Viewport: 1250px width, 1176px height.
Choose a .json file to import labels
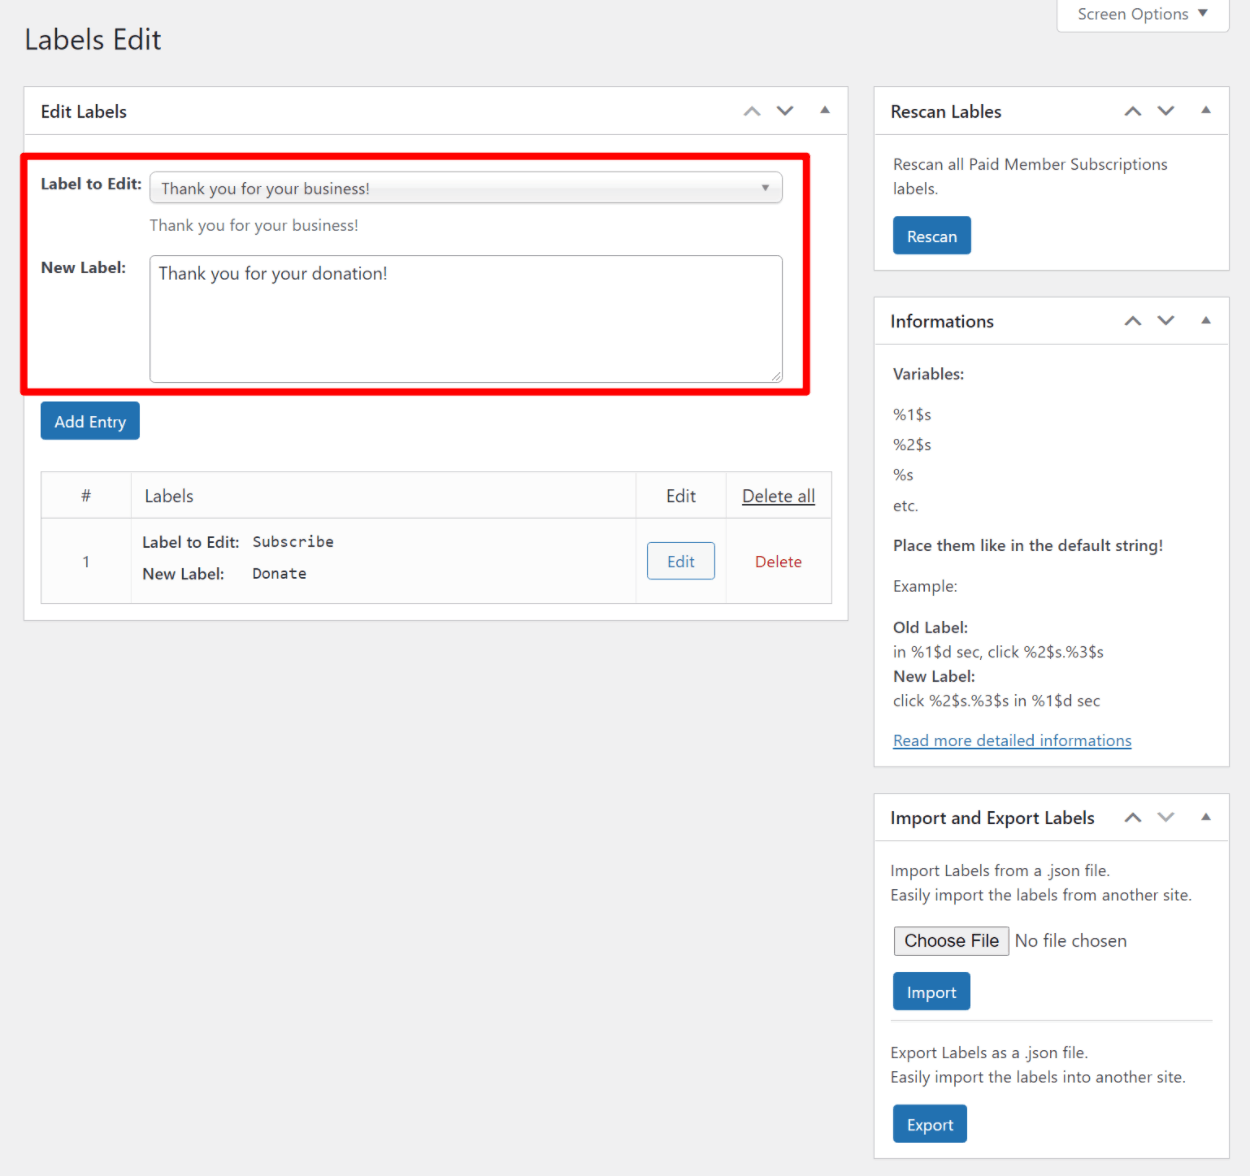click(950, 940)
